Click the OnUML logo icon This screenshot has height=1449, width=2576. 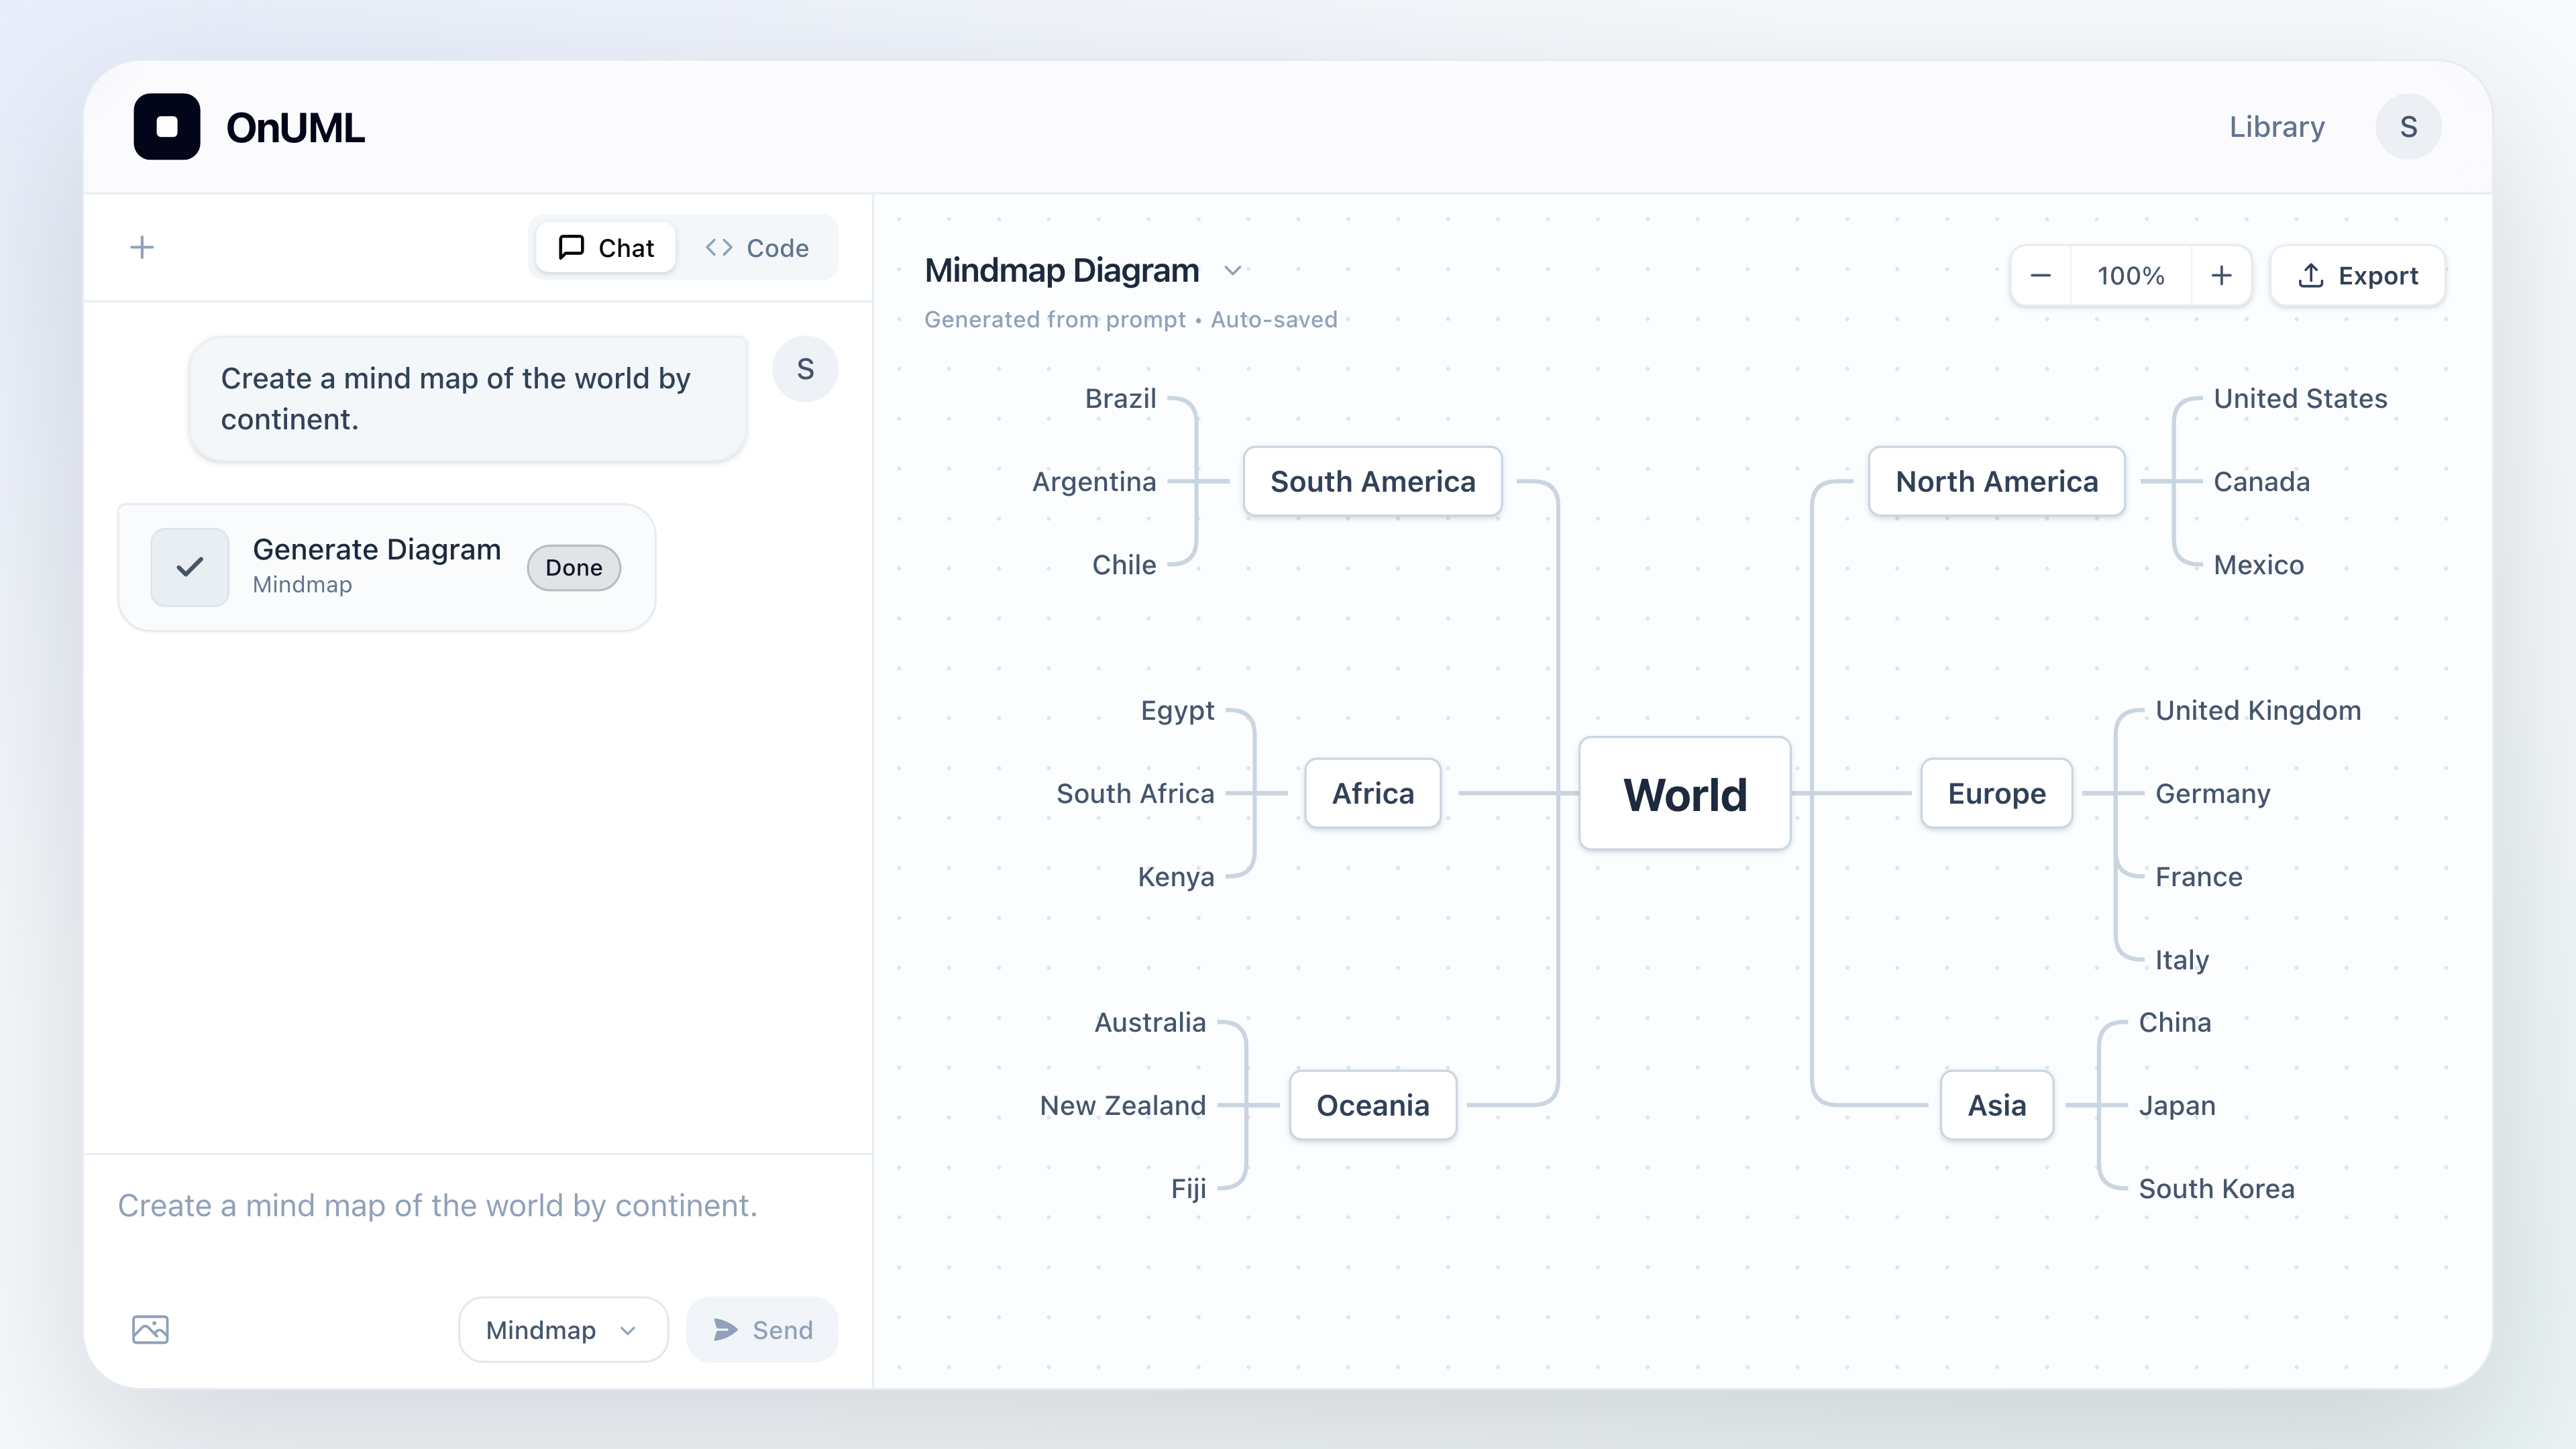167,127
